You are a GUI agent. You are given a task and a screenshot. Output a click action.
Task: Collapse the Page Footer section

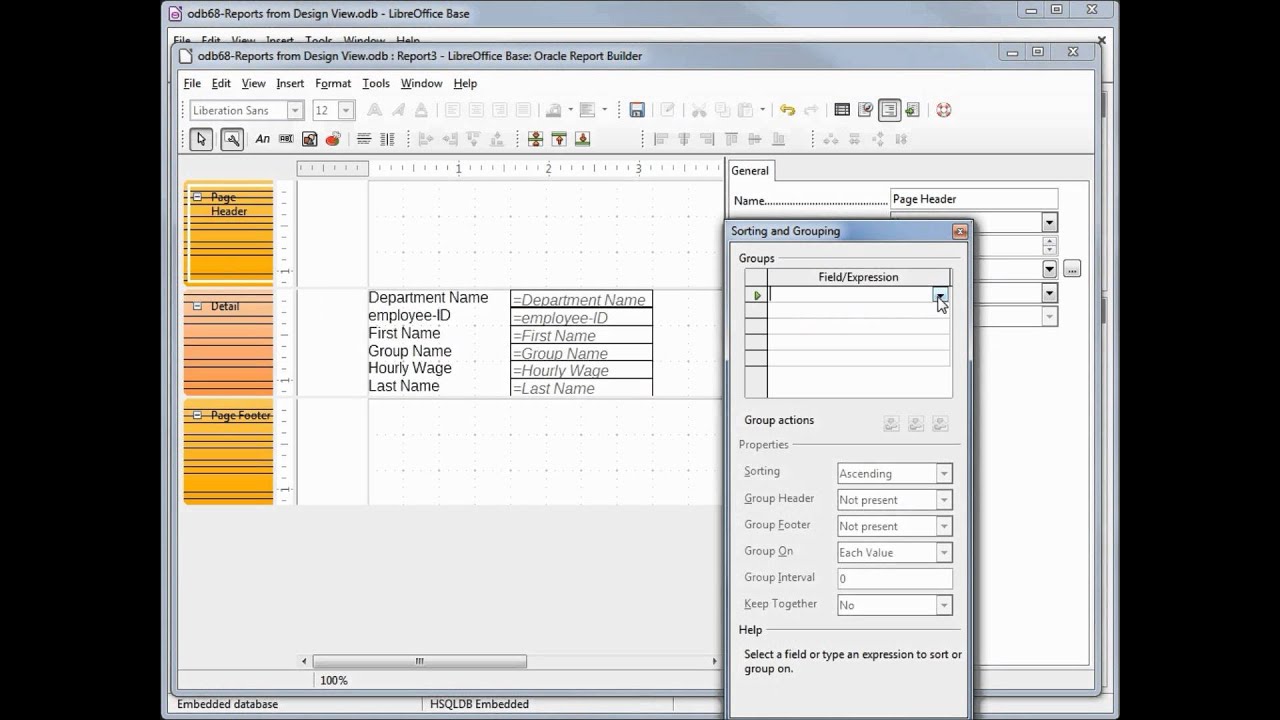pyautogui.click(x=197, y=415)
